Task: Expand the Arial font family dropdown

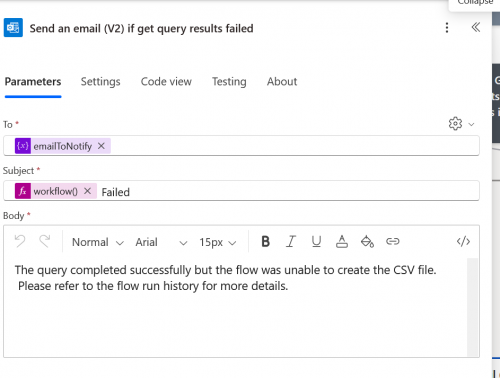Action: click(161, 242)
